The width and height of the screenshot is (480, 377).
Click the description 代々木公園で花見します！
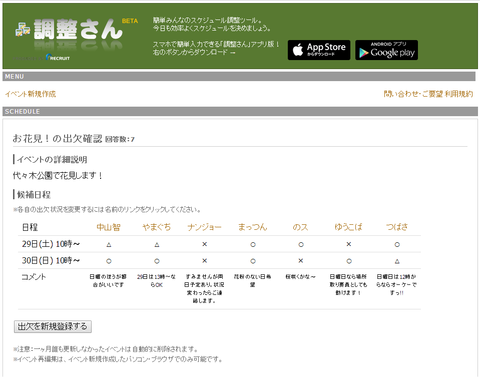point(58,175)
